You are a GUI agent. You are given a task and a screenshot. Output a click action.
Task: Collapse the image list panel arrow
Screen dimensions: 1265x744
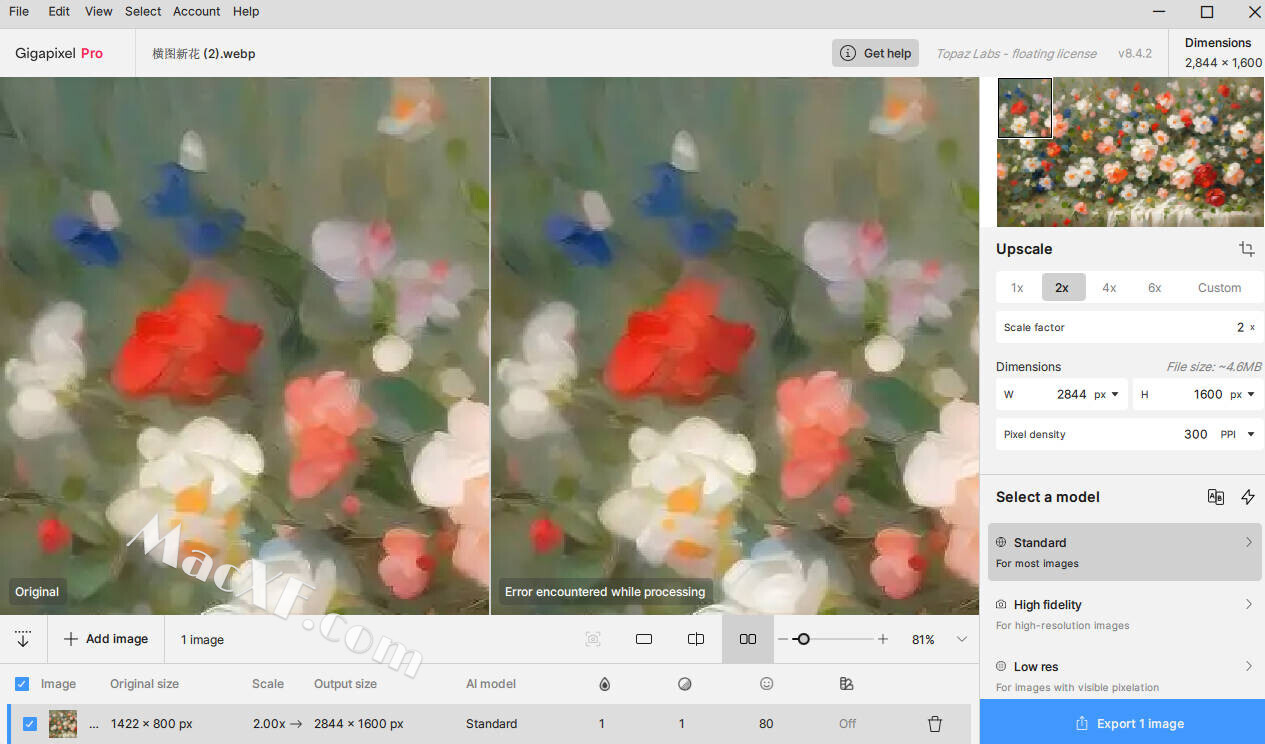pos(23,639)
